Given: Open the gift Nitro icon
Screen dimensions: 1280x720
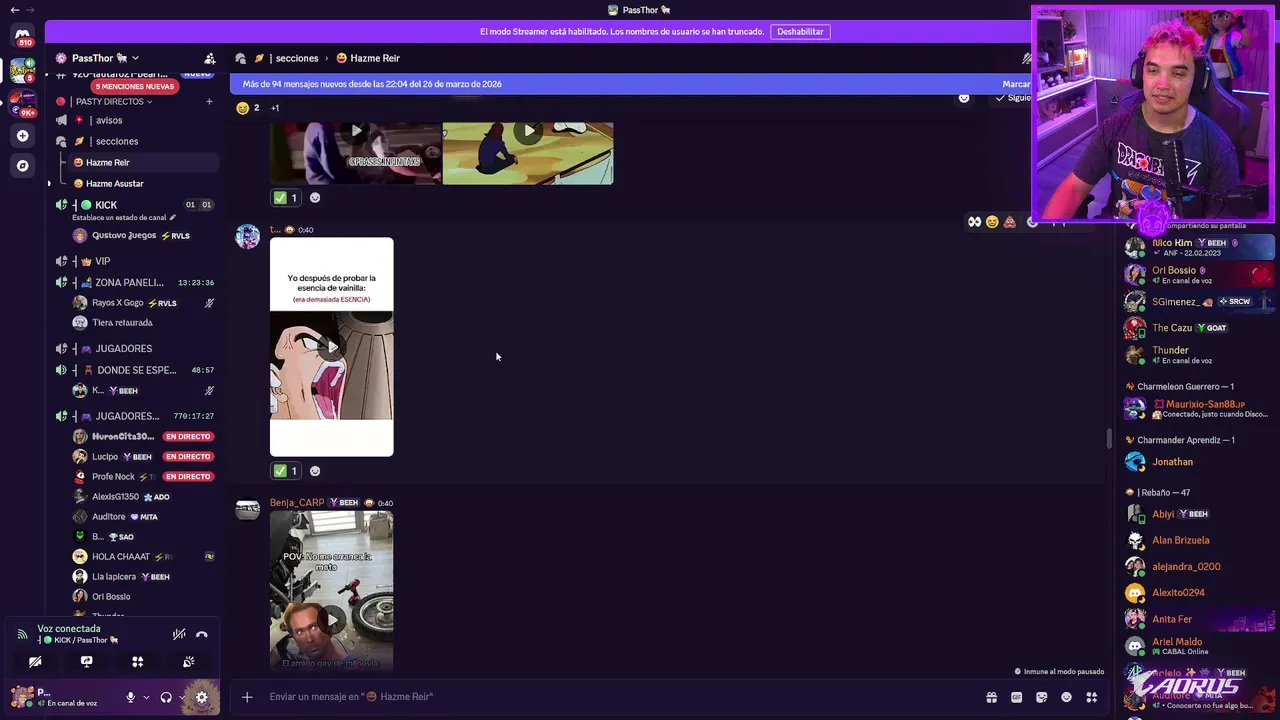Looking at the screenshot, I should [x=991, y=697].
